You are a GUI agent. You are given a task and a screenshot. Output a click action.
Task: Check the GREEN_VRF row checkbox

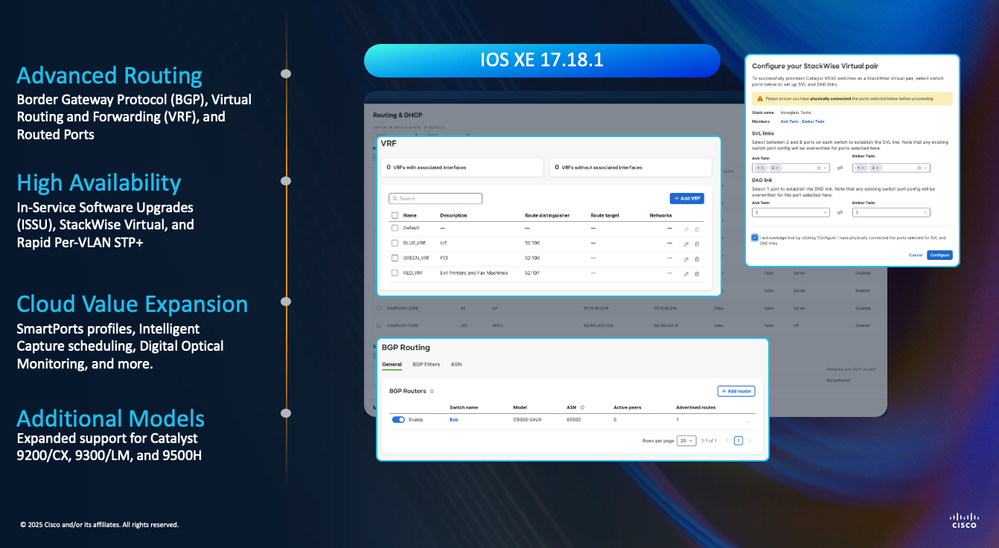tap(394, 258)
